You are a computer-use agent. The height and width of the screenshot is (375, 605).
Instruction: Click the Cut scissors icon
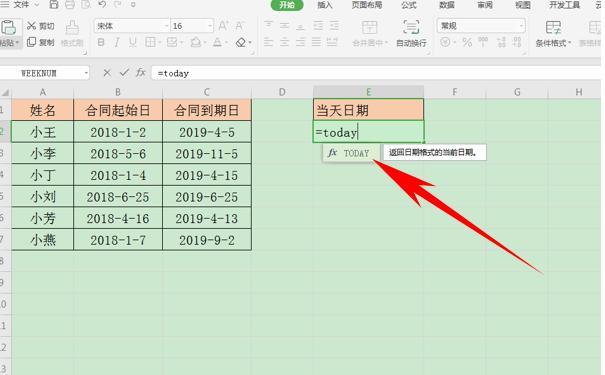click(x=32, y=26)
